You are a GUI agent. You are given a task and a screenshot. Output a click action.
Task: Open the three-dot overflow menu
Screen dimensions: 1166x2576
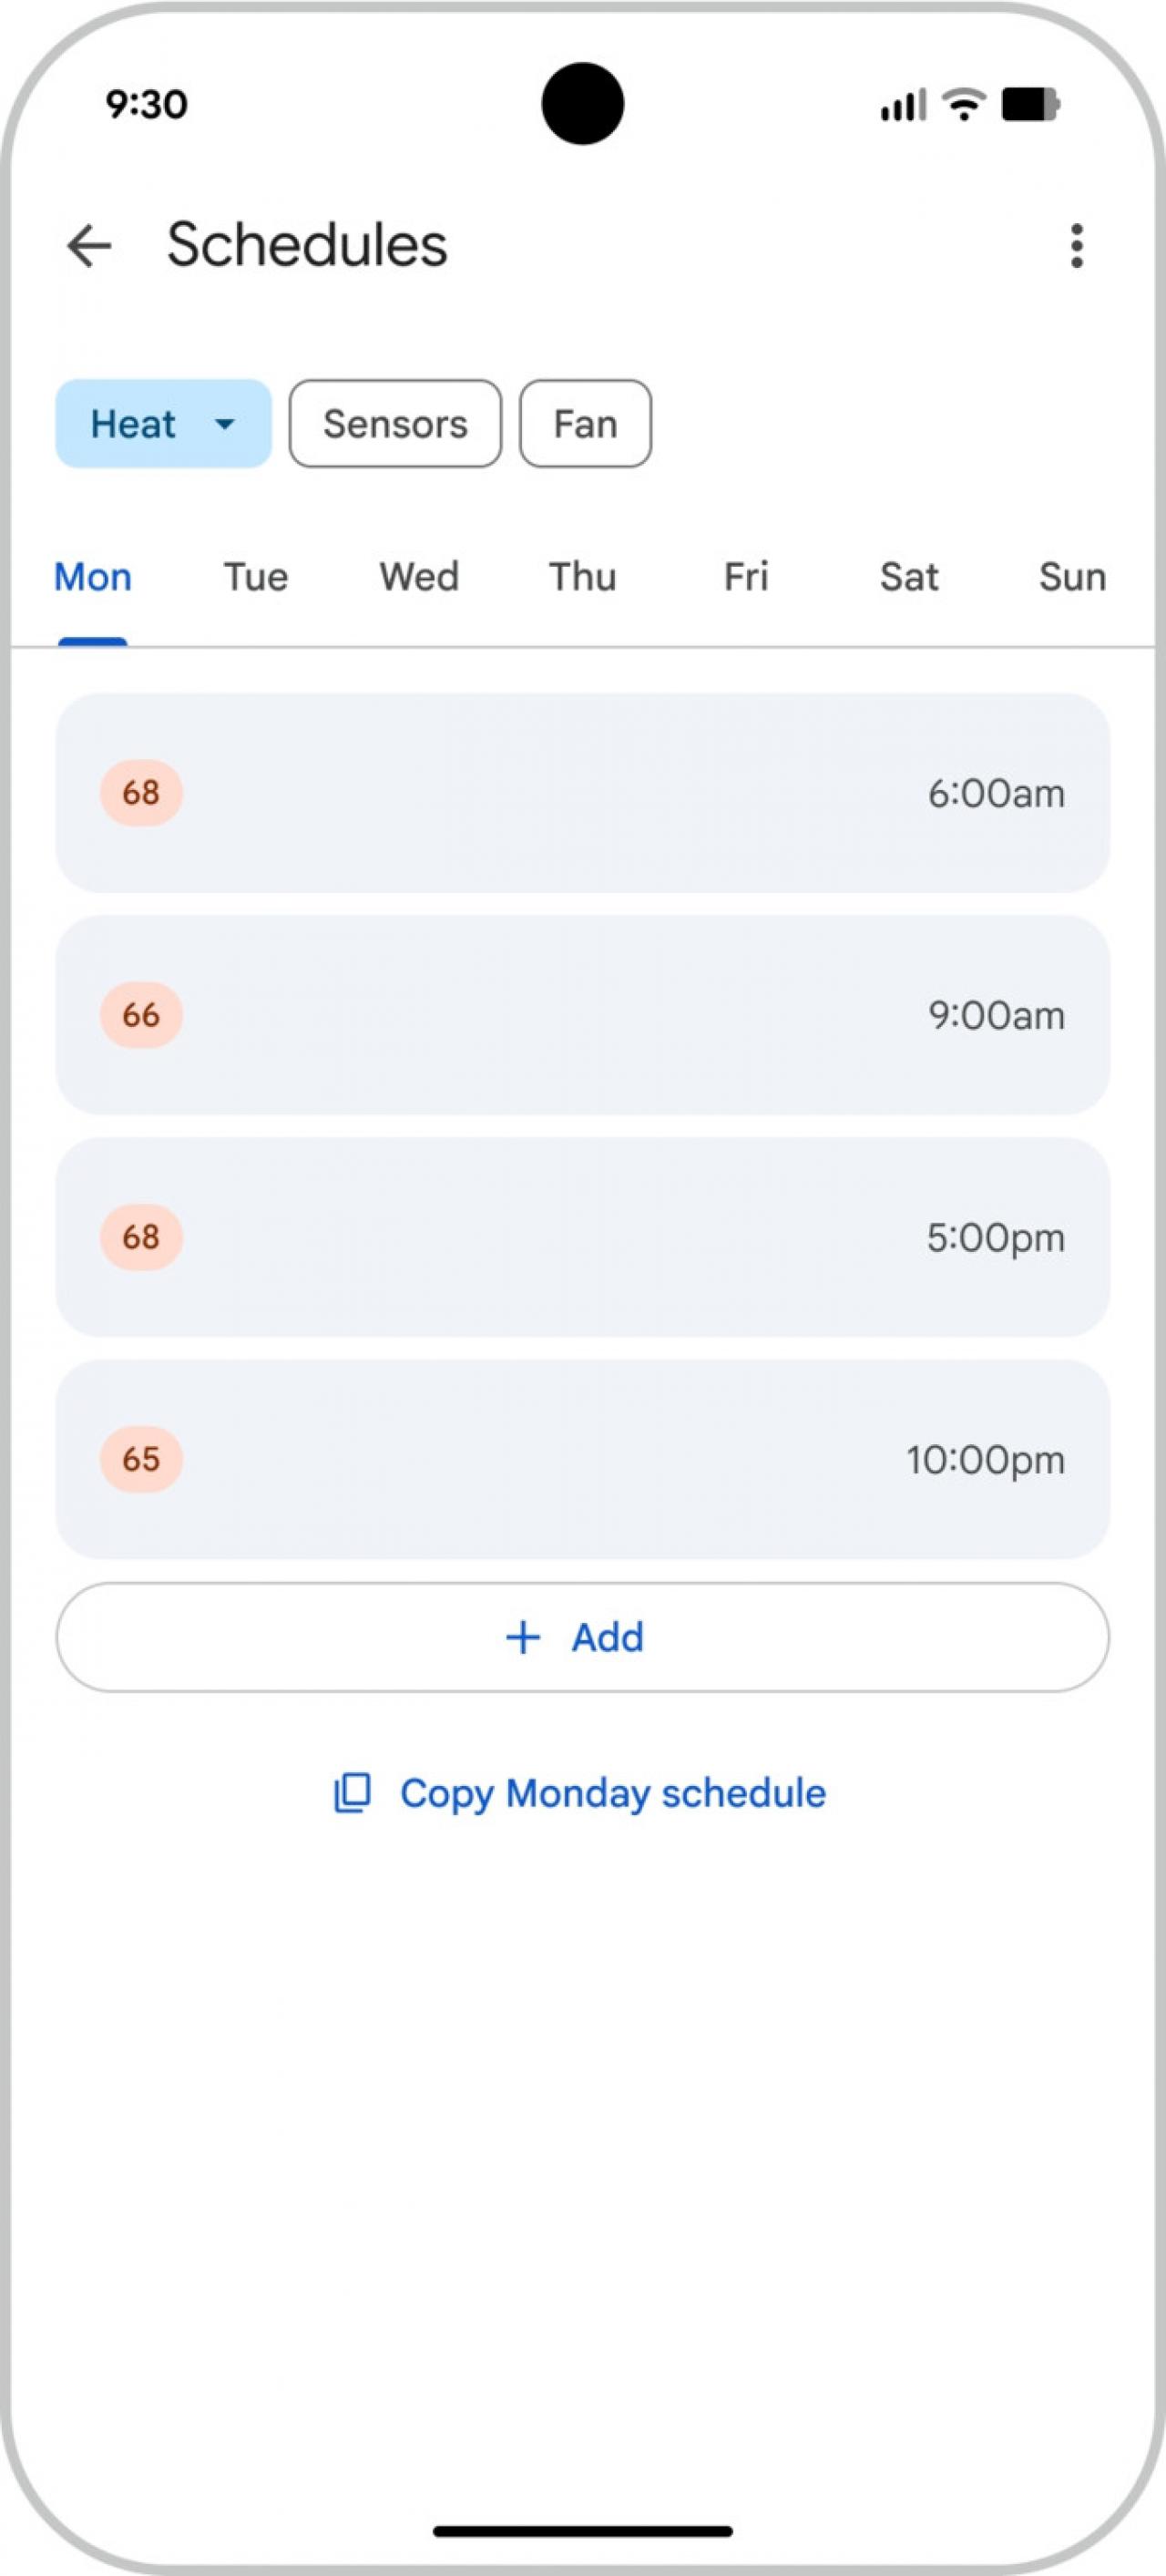click(1076, 246)
